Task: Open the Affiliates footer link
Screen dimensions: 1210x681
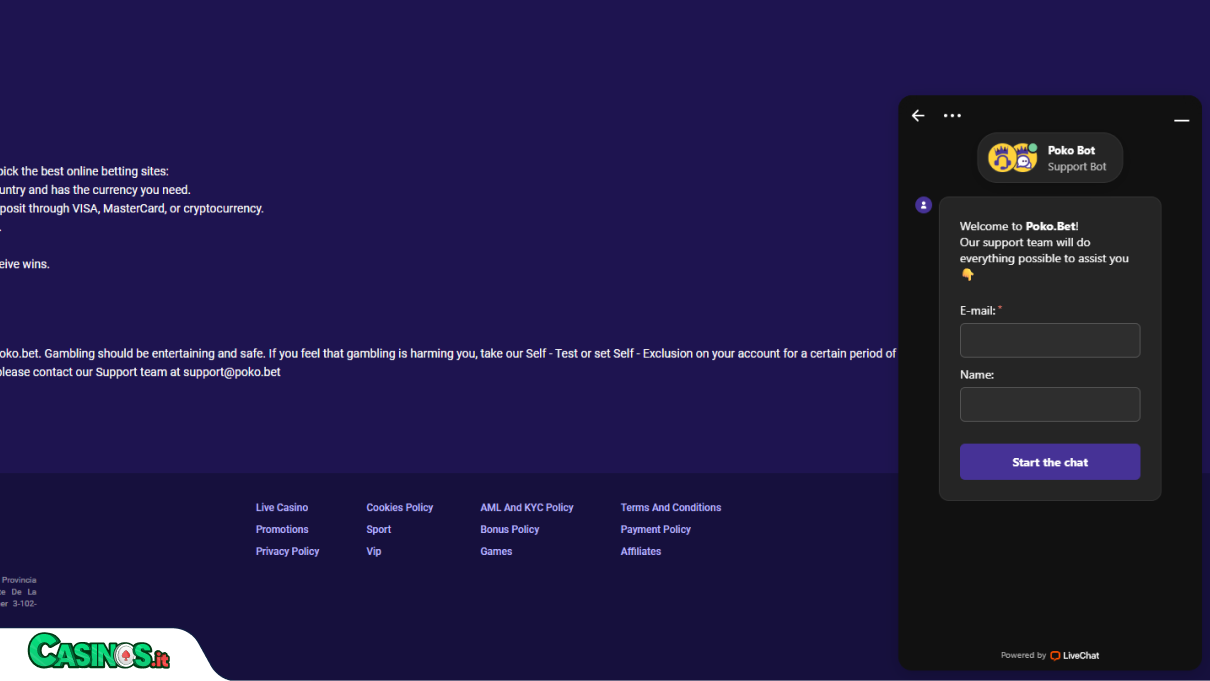Action: tap(641, 552)
